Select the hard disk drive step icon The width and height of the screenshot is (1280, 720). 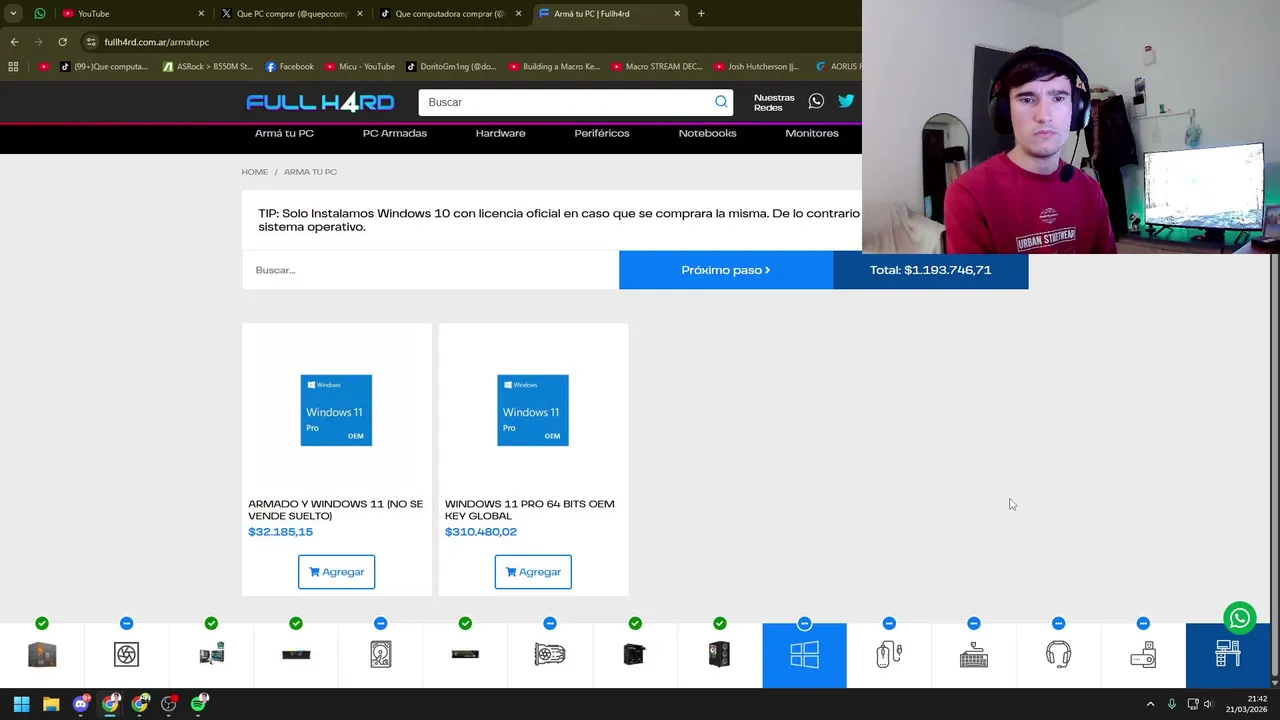pyautogui.click(x=381, y=655)
